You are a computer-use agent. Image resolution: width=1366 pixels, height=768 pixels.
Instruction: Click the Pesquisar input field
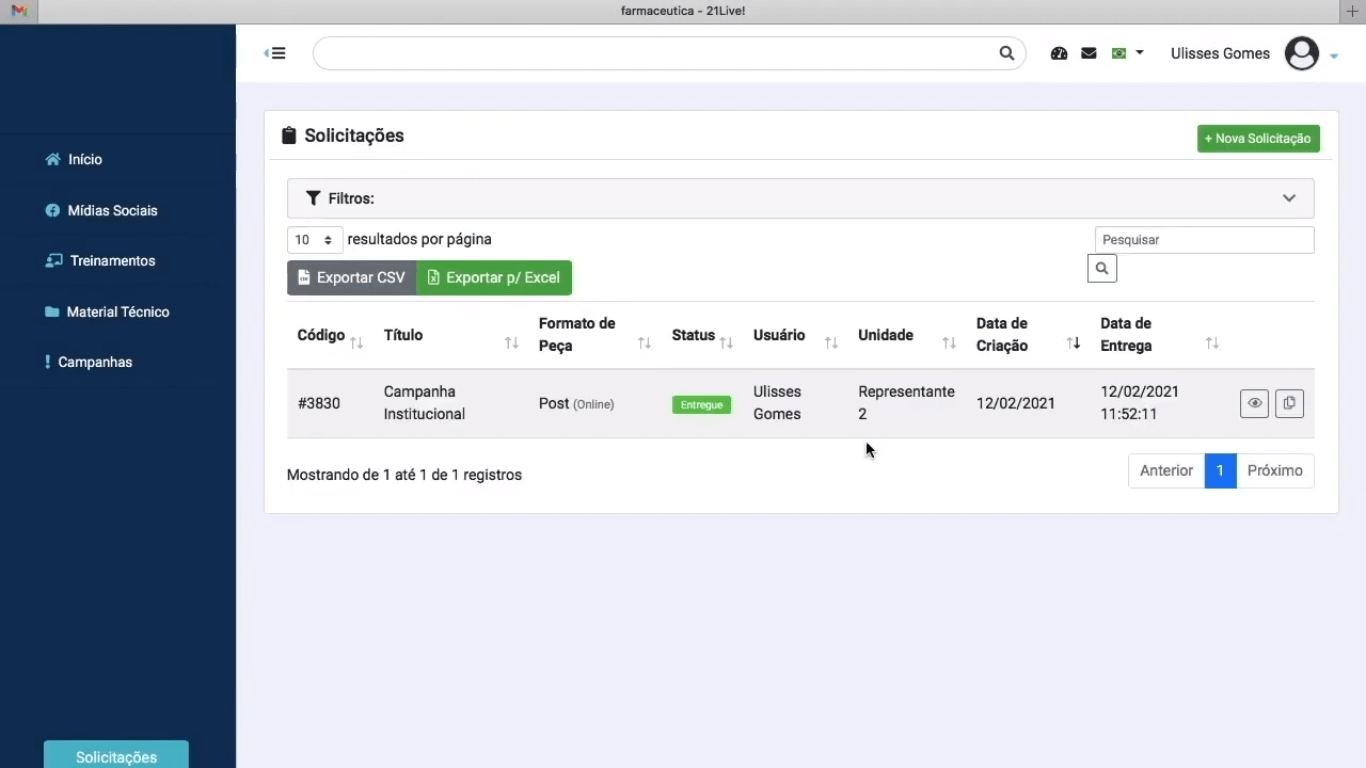pyautogui.click(x=1204, y=240)
